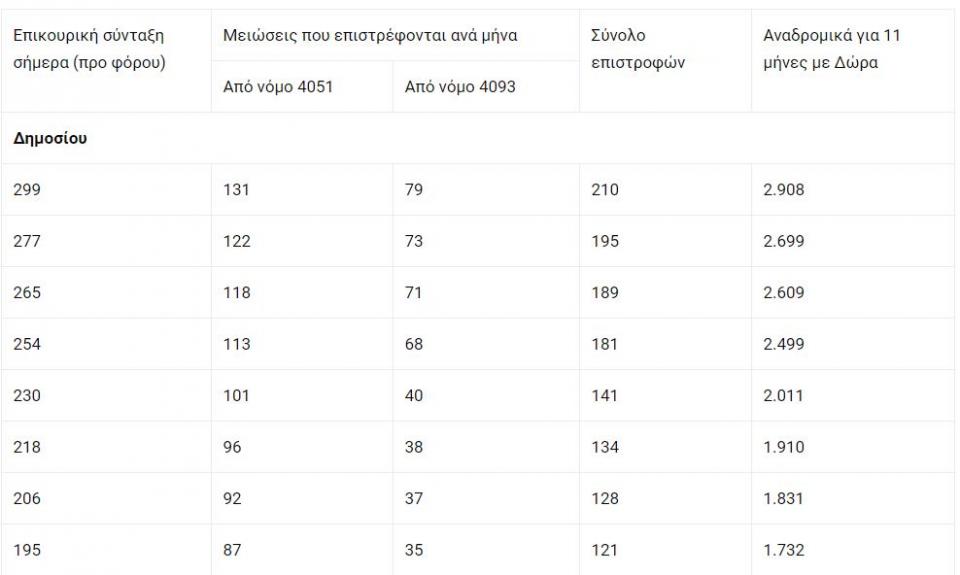Select the cell showing 40

(x=414, y=396)
